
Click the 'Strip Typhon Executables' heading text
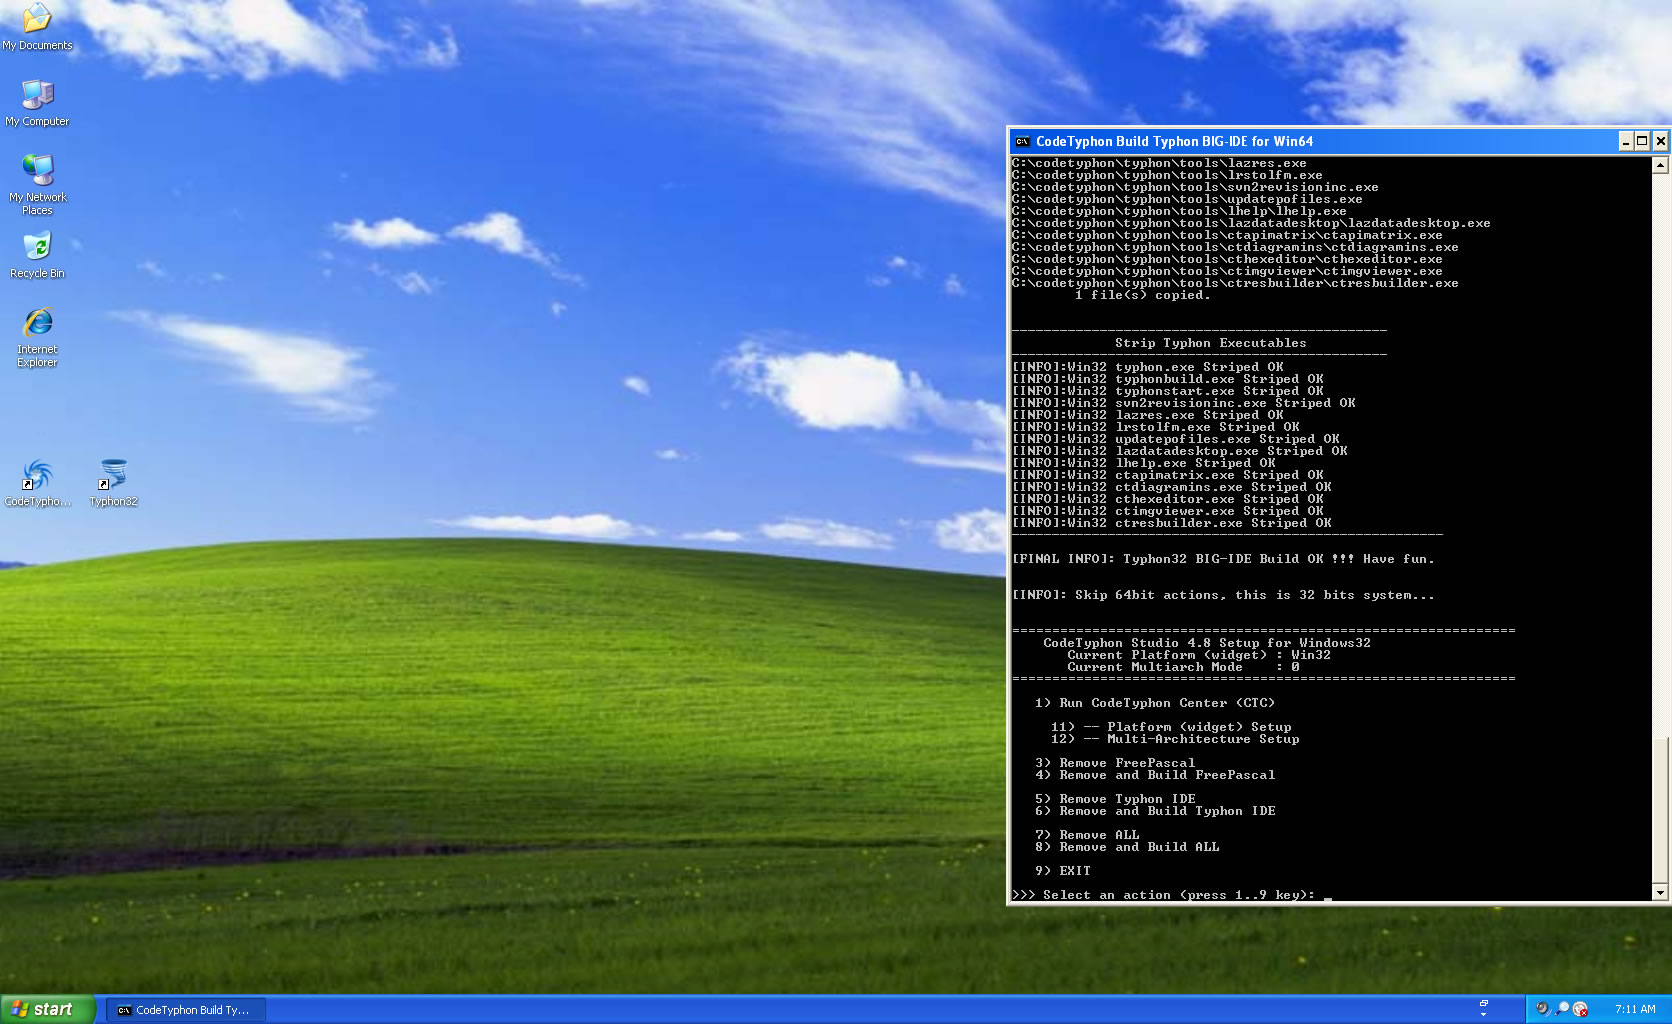pos(1211,343)
